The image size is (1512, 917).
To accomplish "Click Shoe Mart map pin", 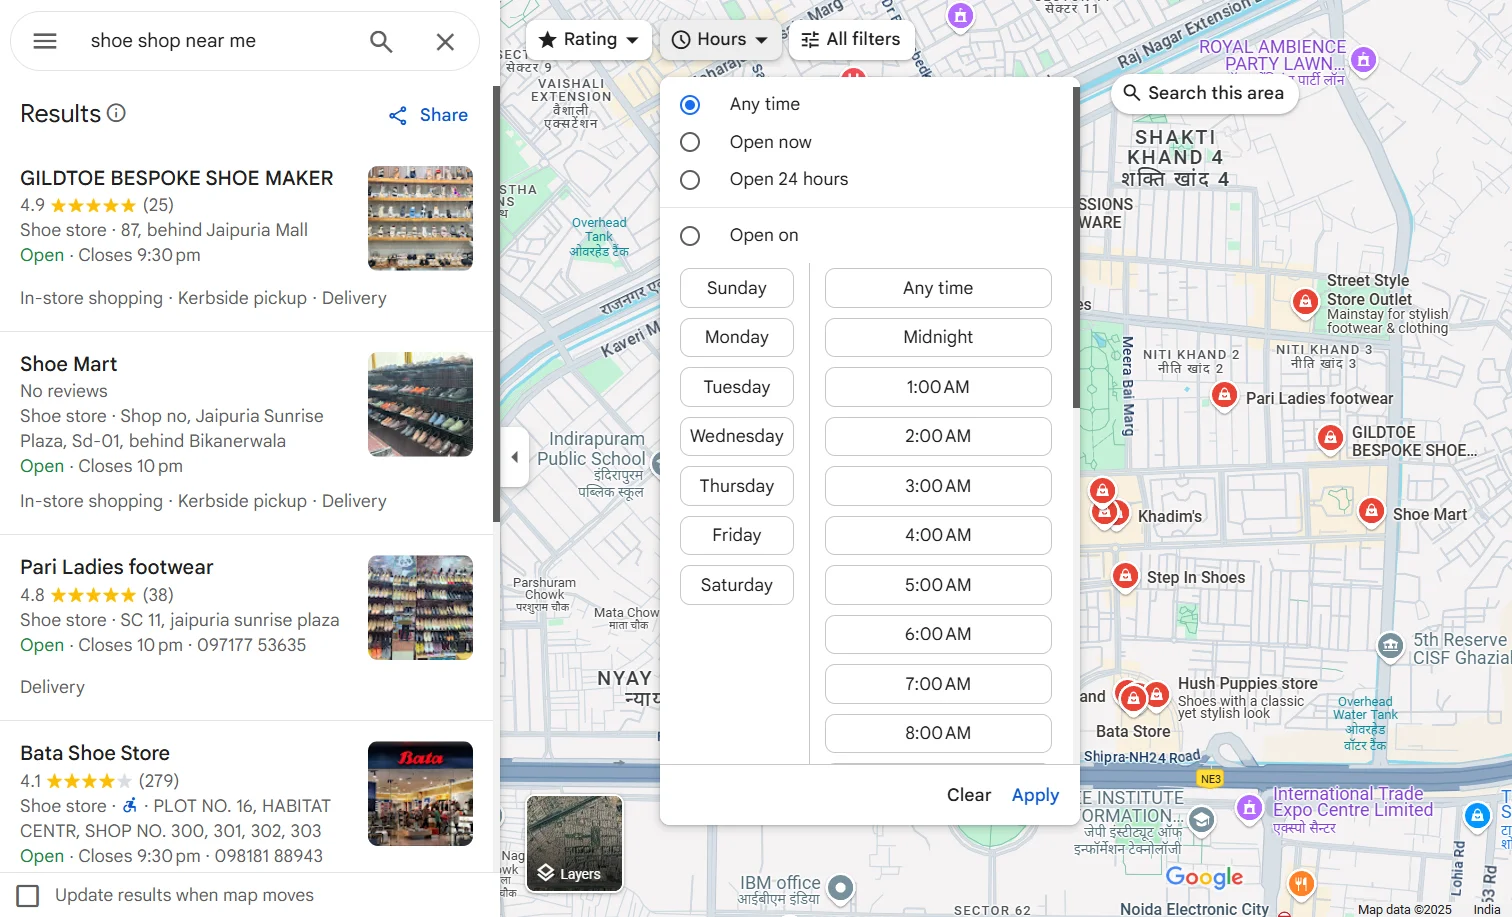I will coord(1371,512).
